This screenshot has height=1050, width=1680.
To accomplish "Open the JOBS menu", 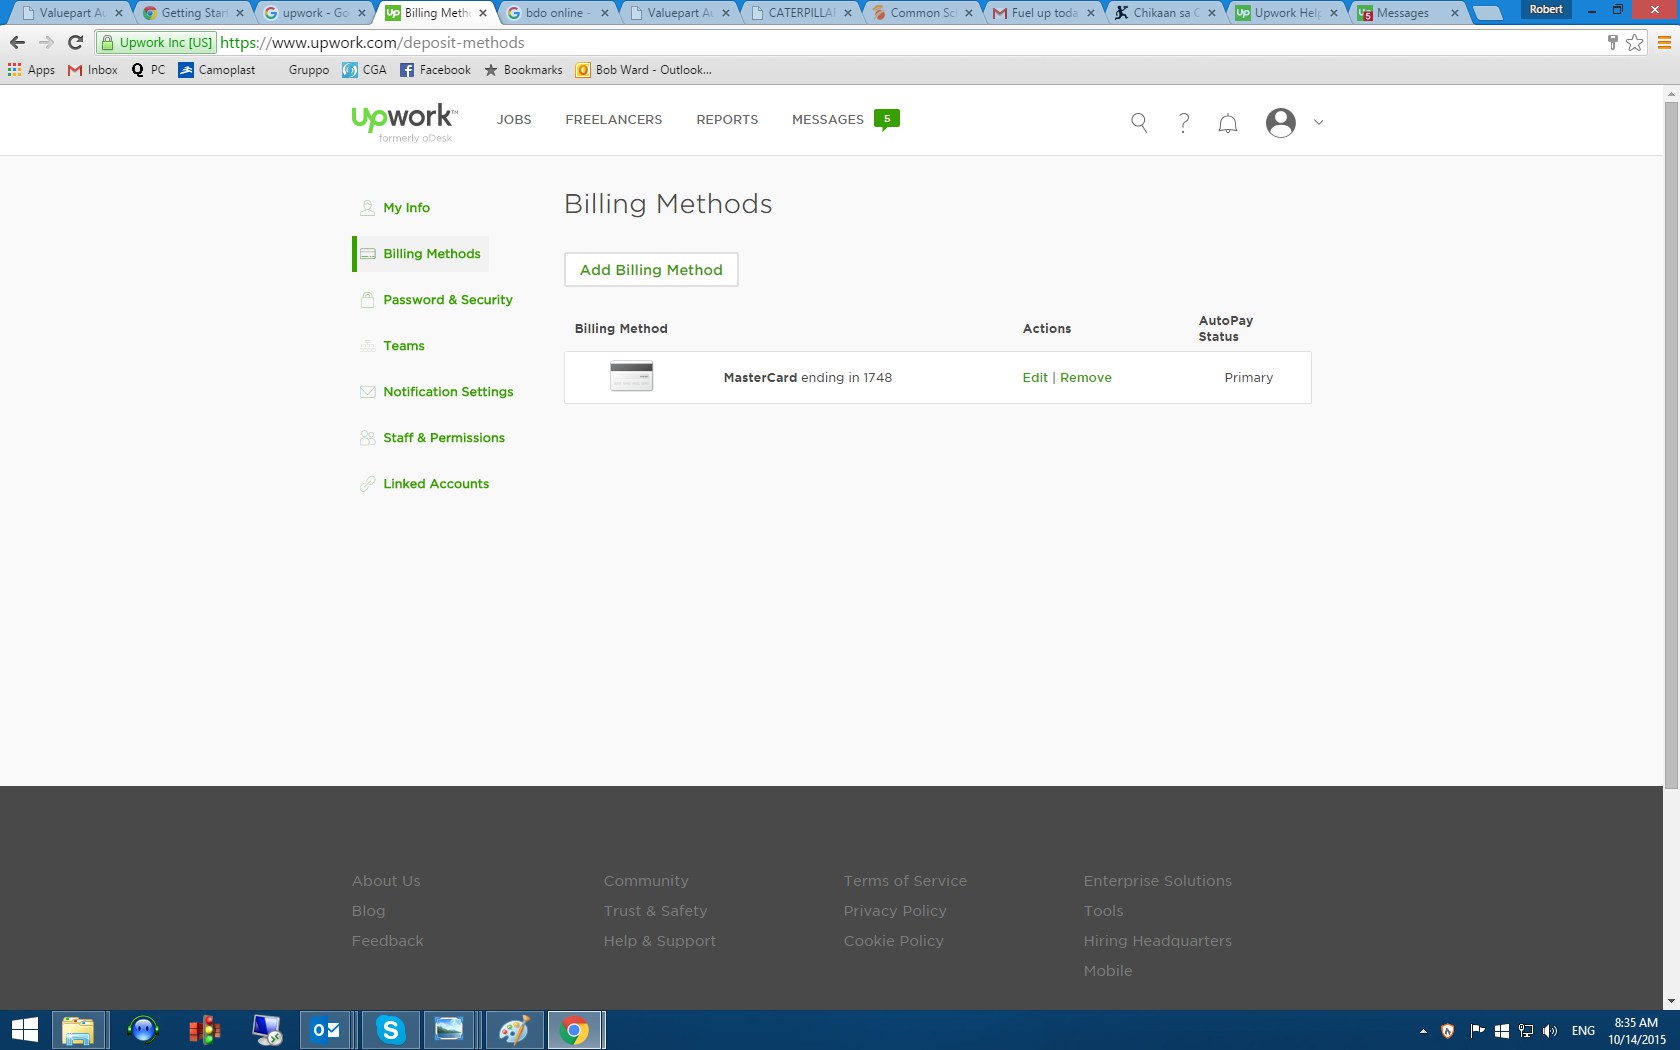I will pyautogui.click(x=514, y=119).
